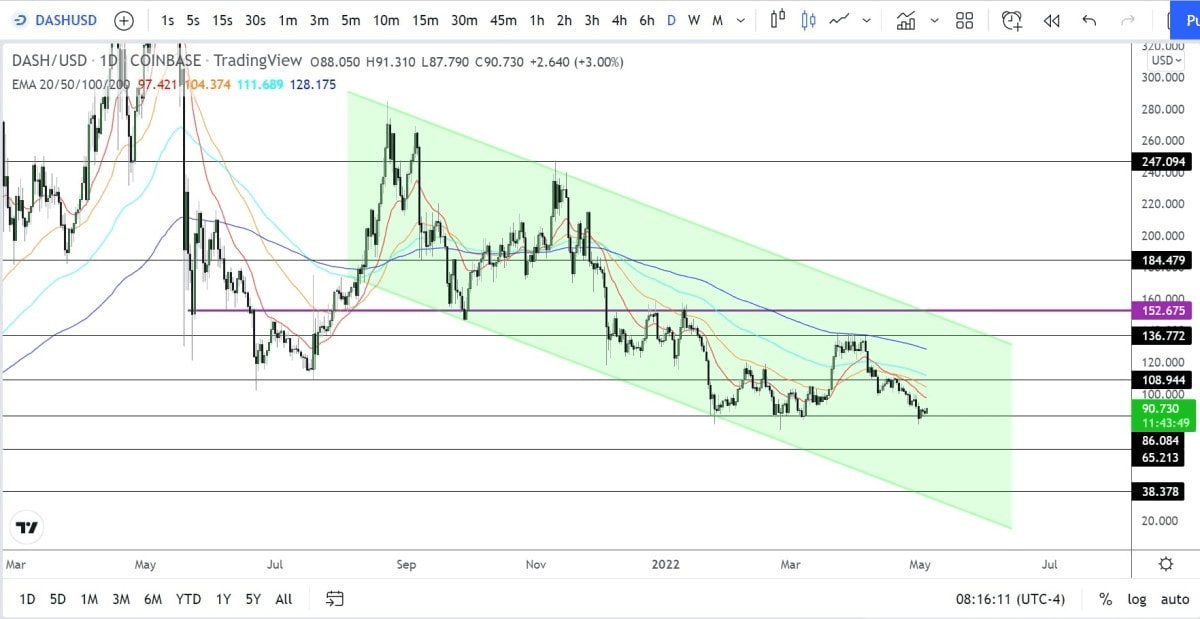Select the 15s interval

coord(222,20)
